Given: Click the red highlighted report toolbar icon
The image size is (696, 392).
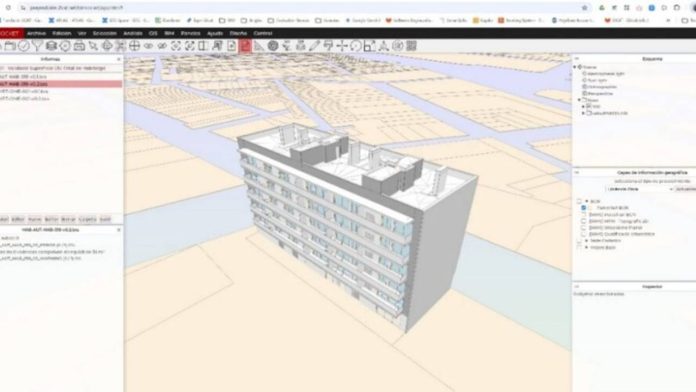Looking at the screenshot, I should 245,46.
